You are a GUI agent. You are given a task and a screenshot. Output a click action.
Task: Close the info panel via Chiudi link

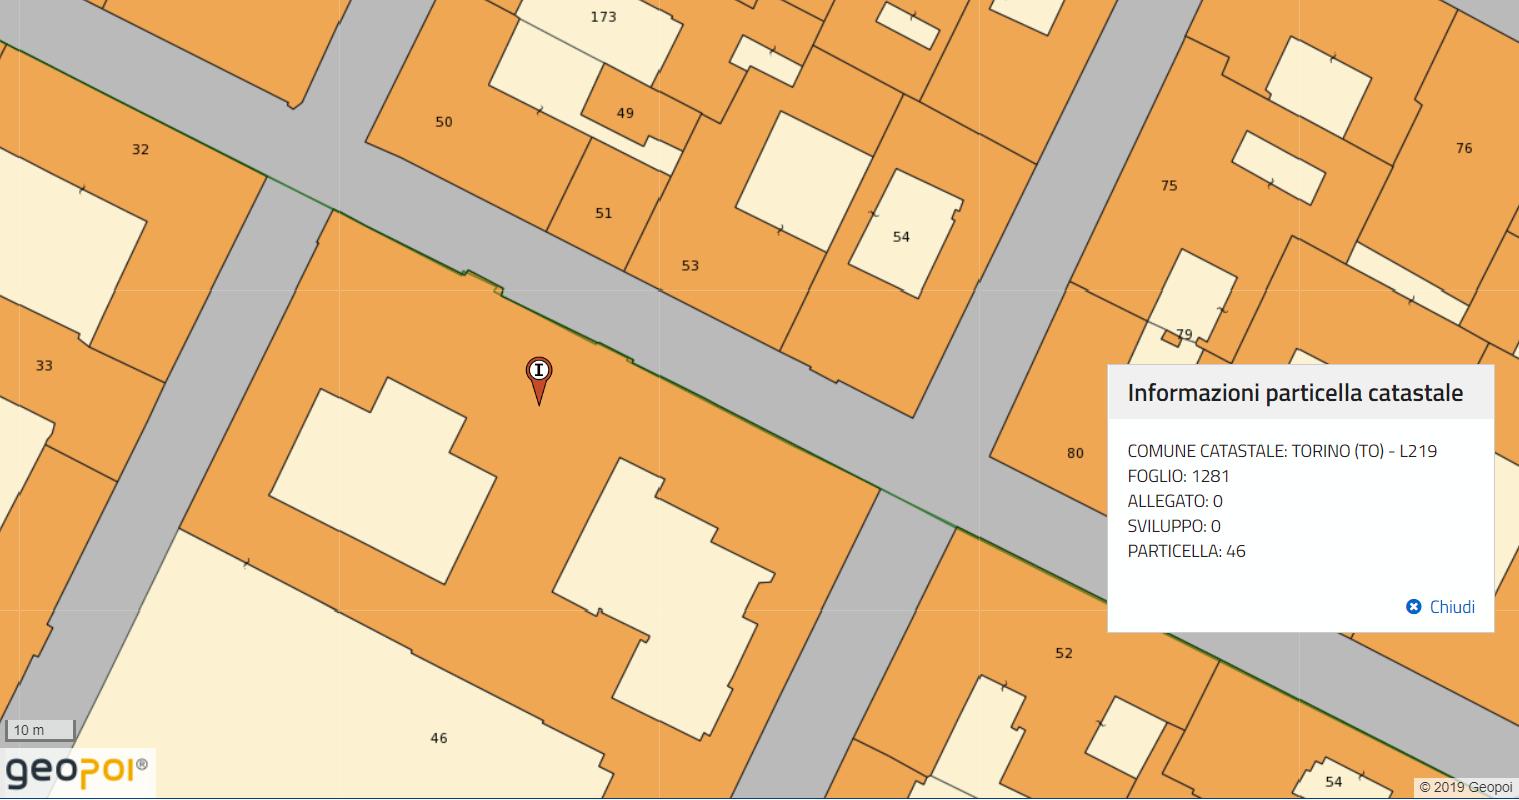(1451, 607)
